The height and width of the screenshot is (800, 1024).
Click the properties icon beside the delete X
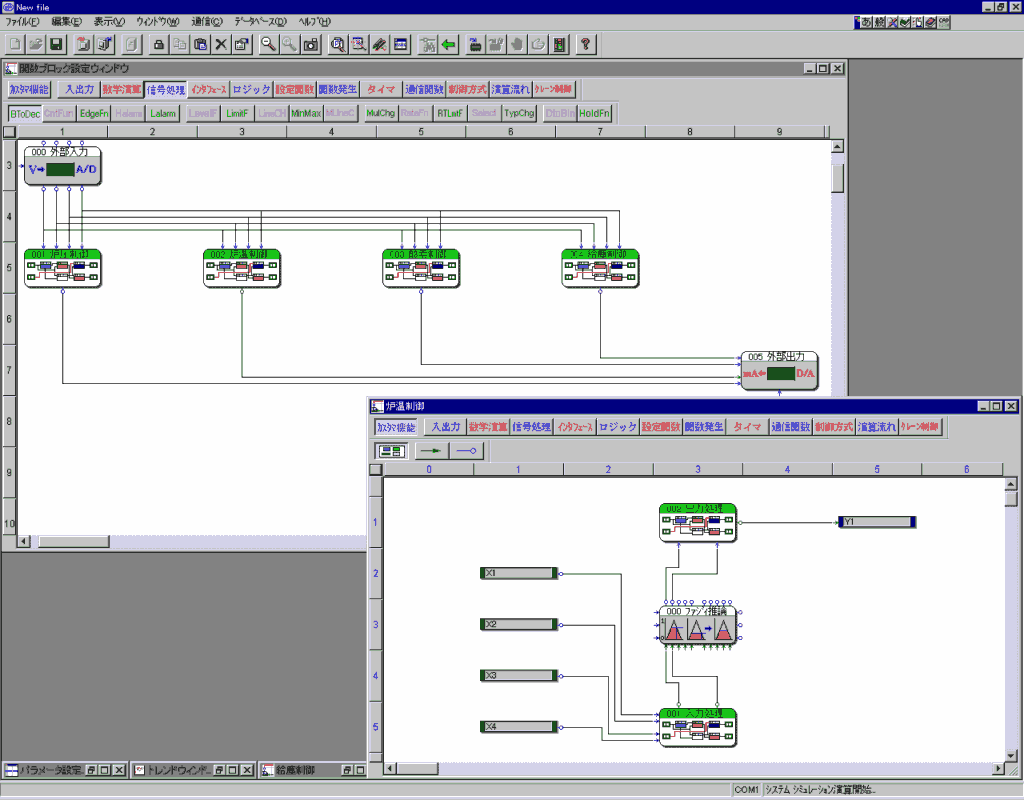coord(242,44)
